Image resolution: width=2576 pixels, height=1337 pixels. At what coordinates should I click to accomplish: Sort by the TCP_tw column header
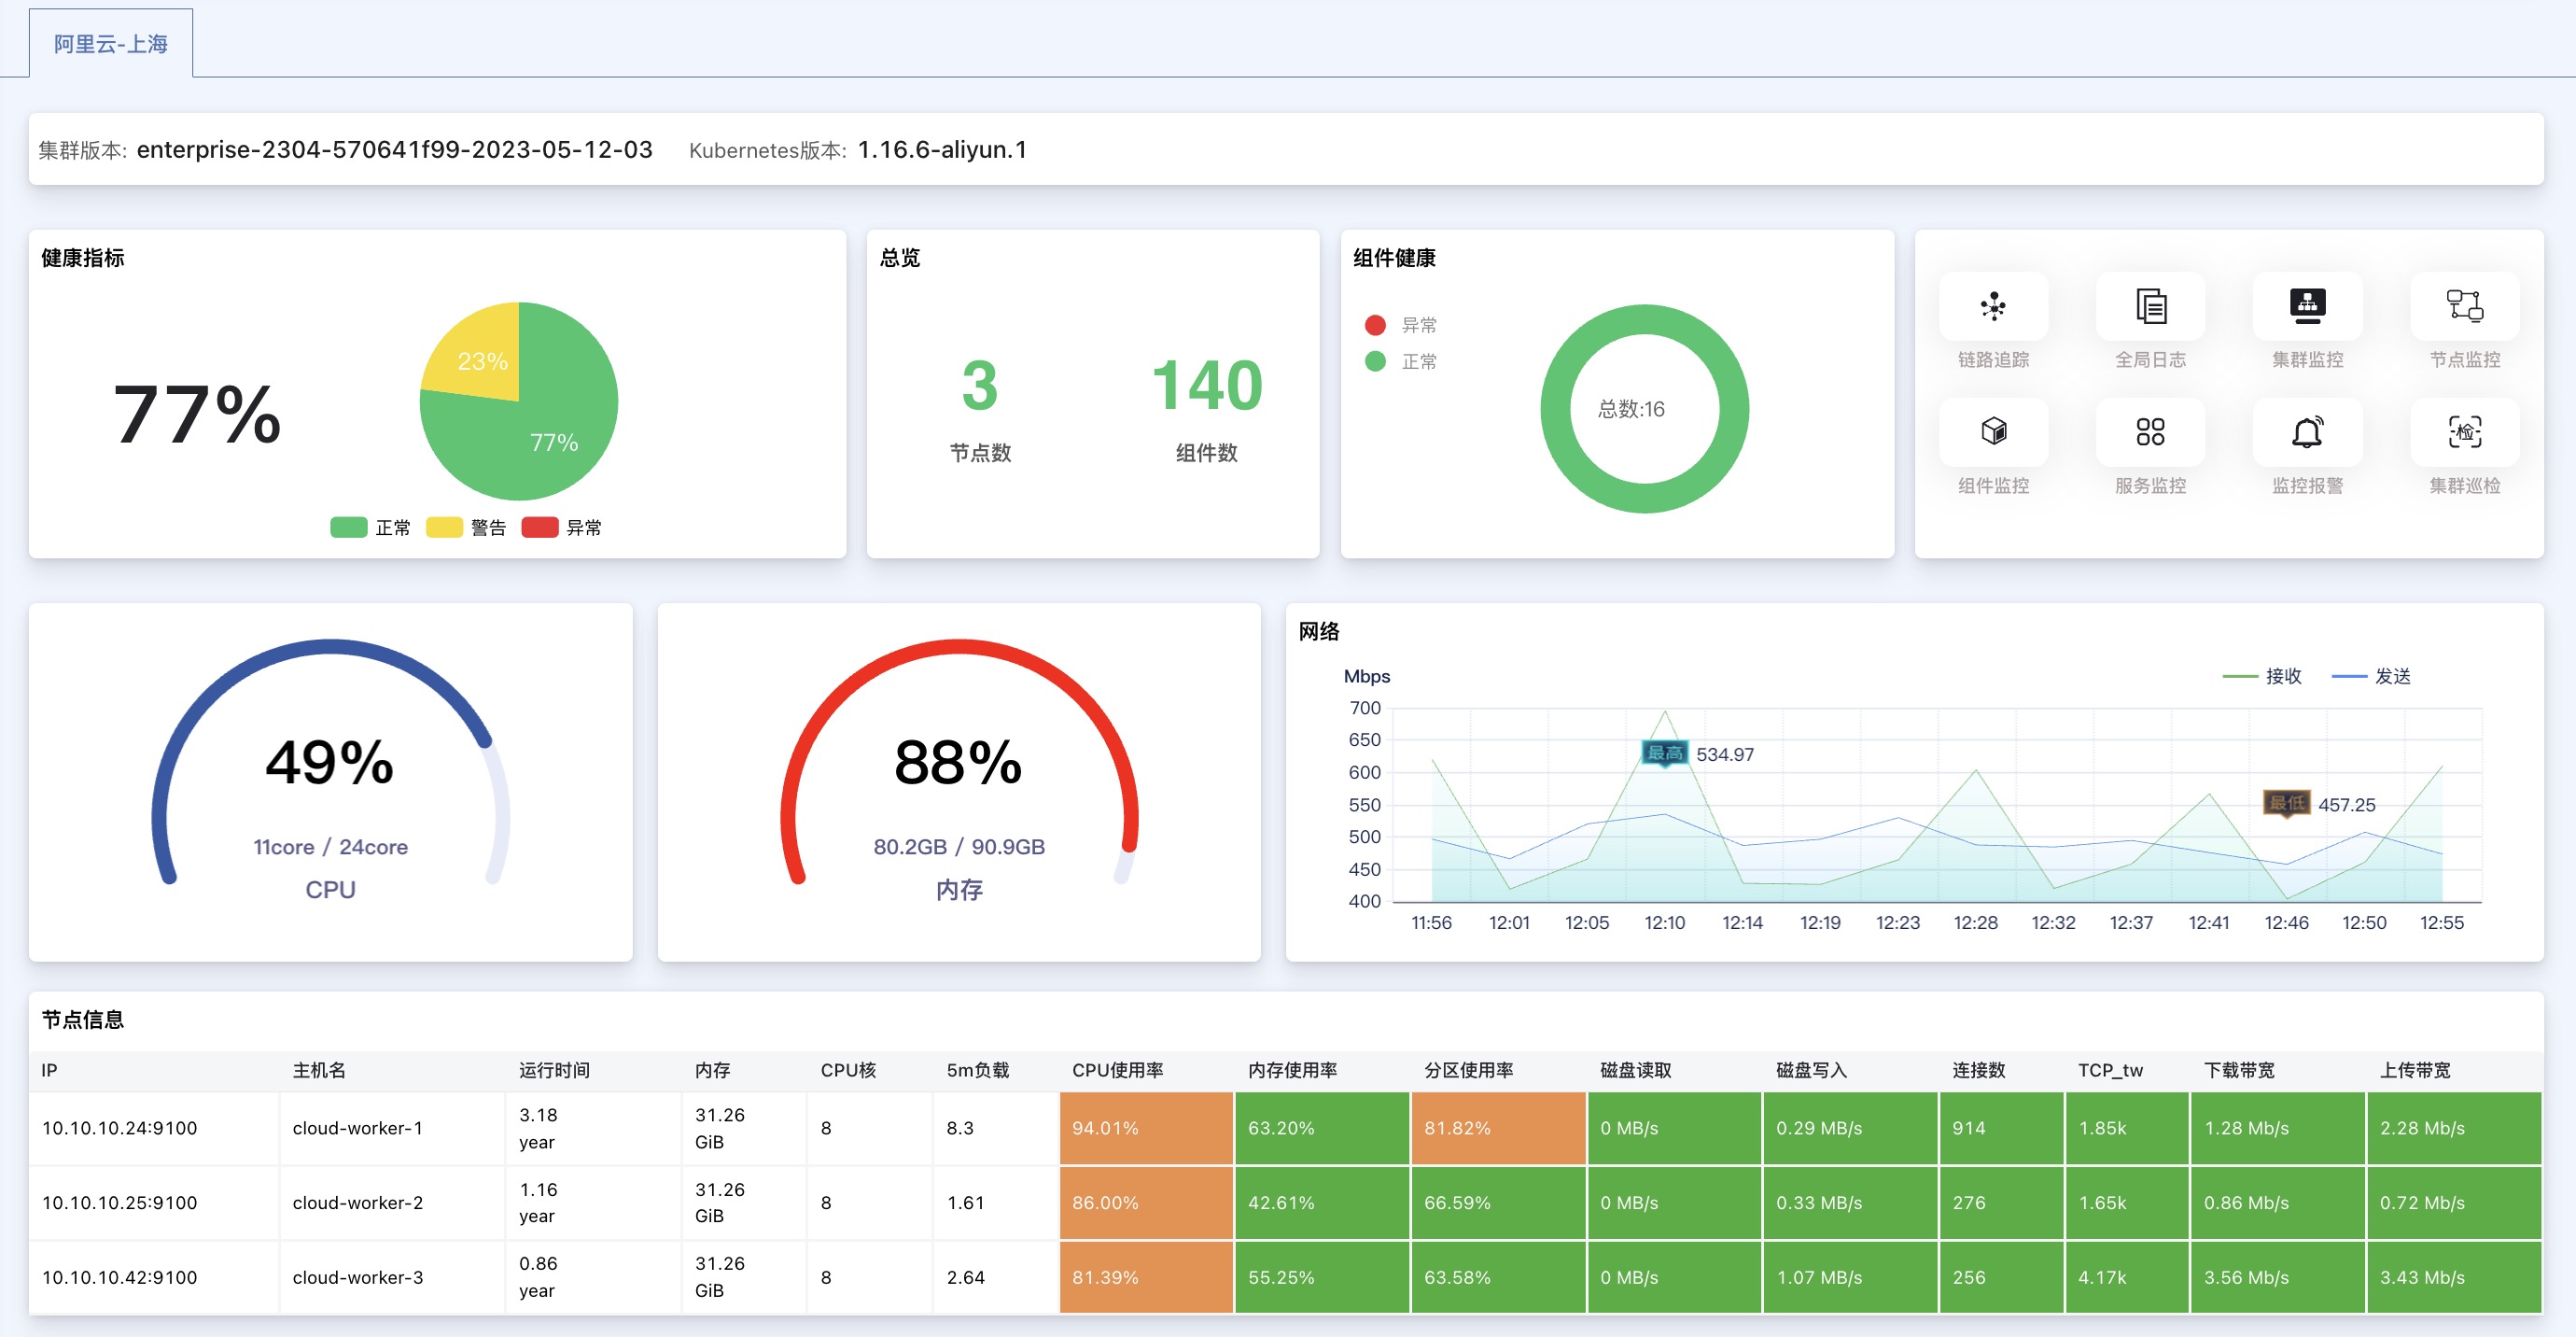(x=2110, y=1070)
